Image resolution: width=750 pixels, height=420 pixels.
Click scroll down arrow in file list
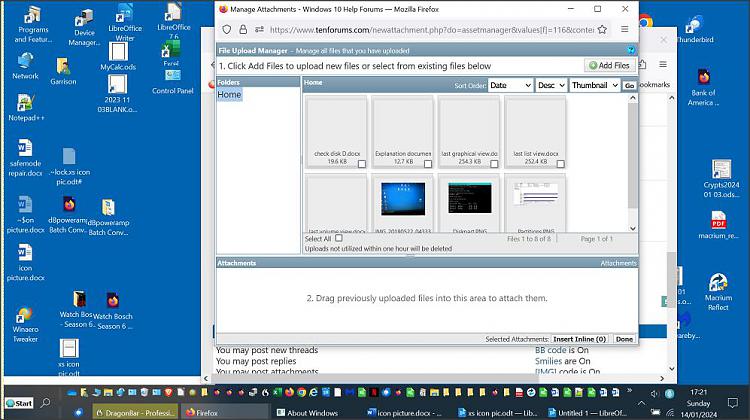pos(633,228)
